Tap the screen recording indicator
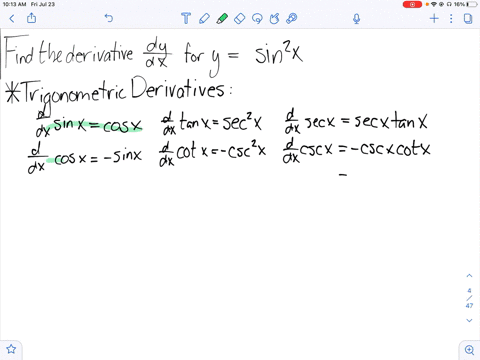This screenshot has height=360, width=480. pyautogui.click(x=412, y=4)
